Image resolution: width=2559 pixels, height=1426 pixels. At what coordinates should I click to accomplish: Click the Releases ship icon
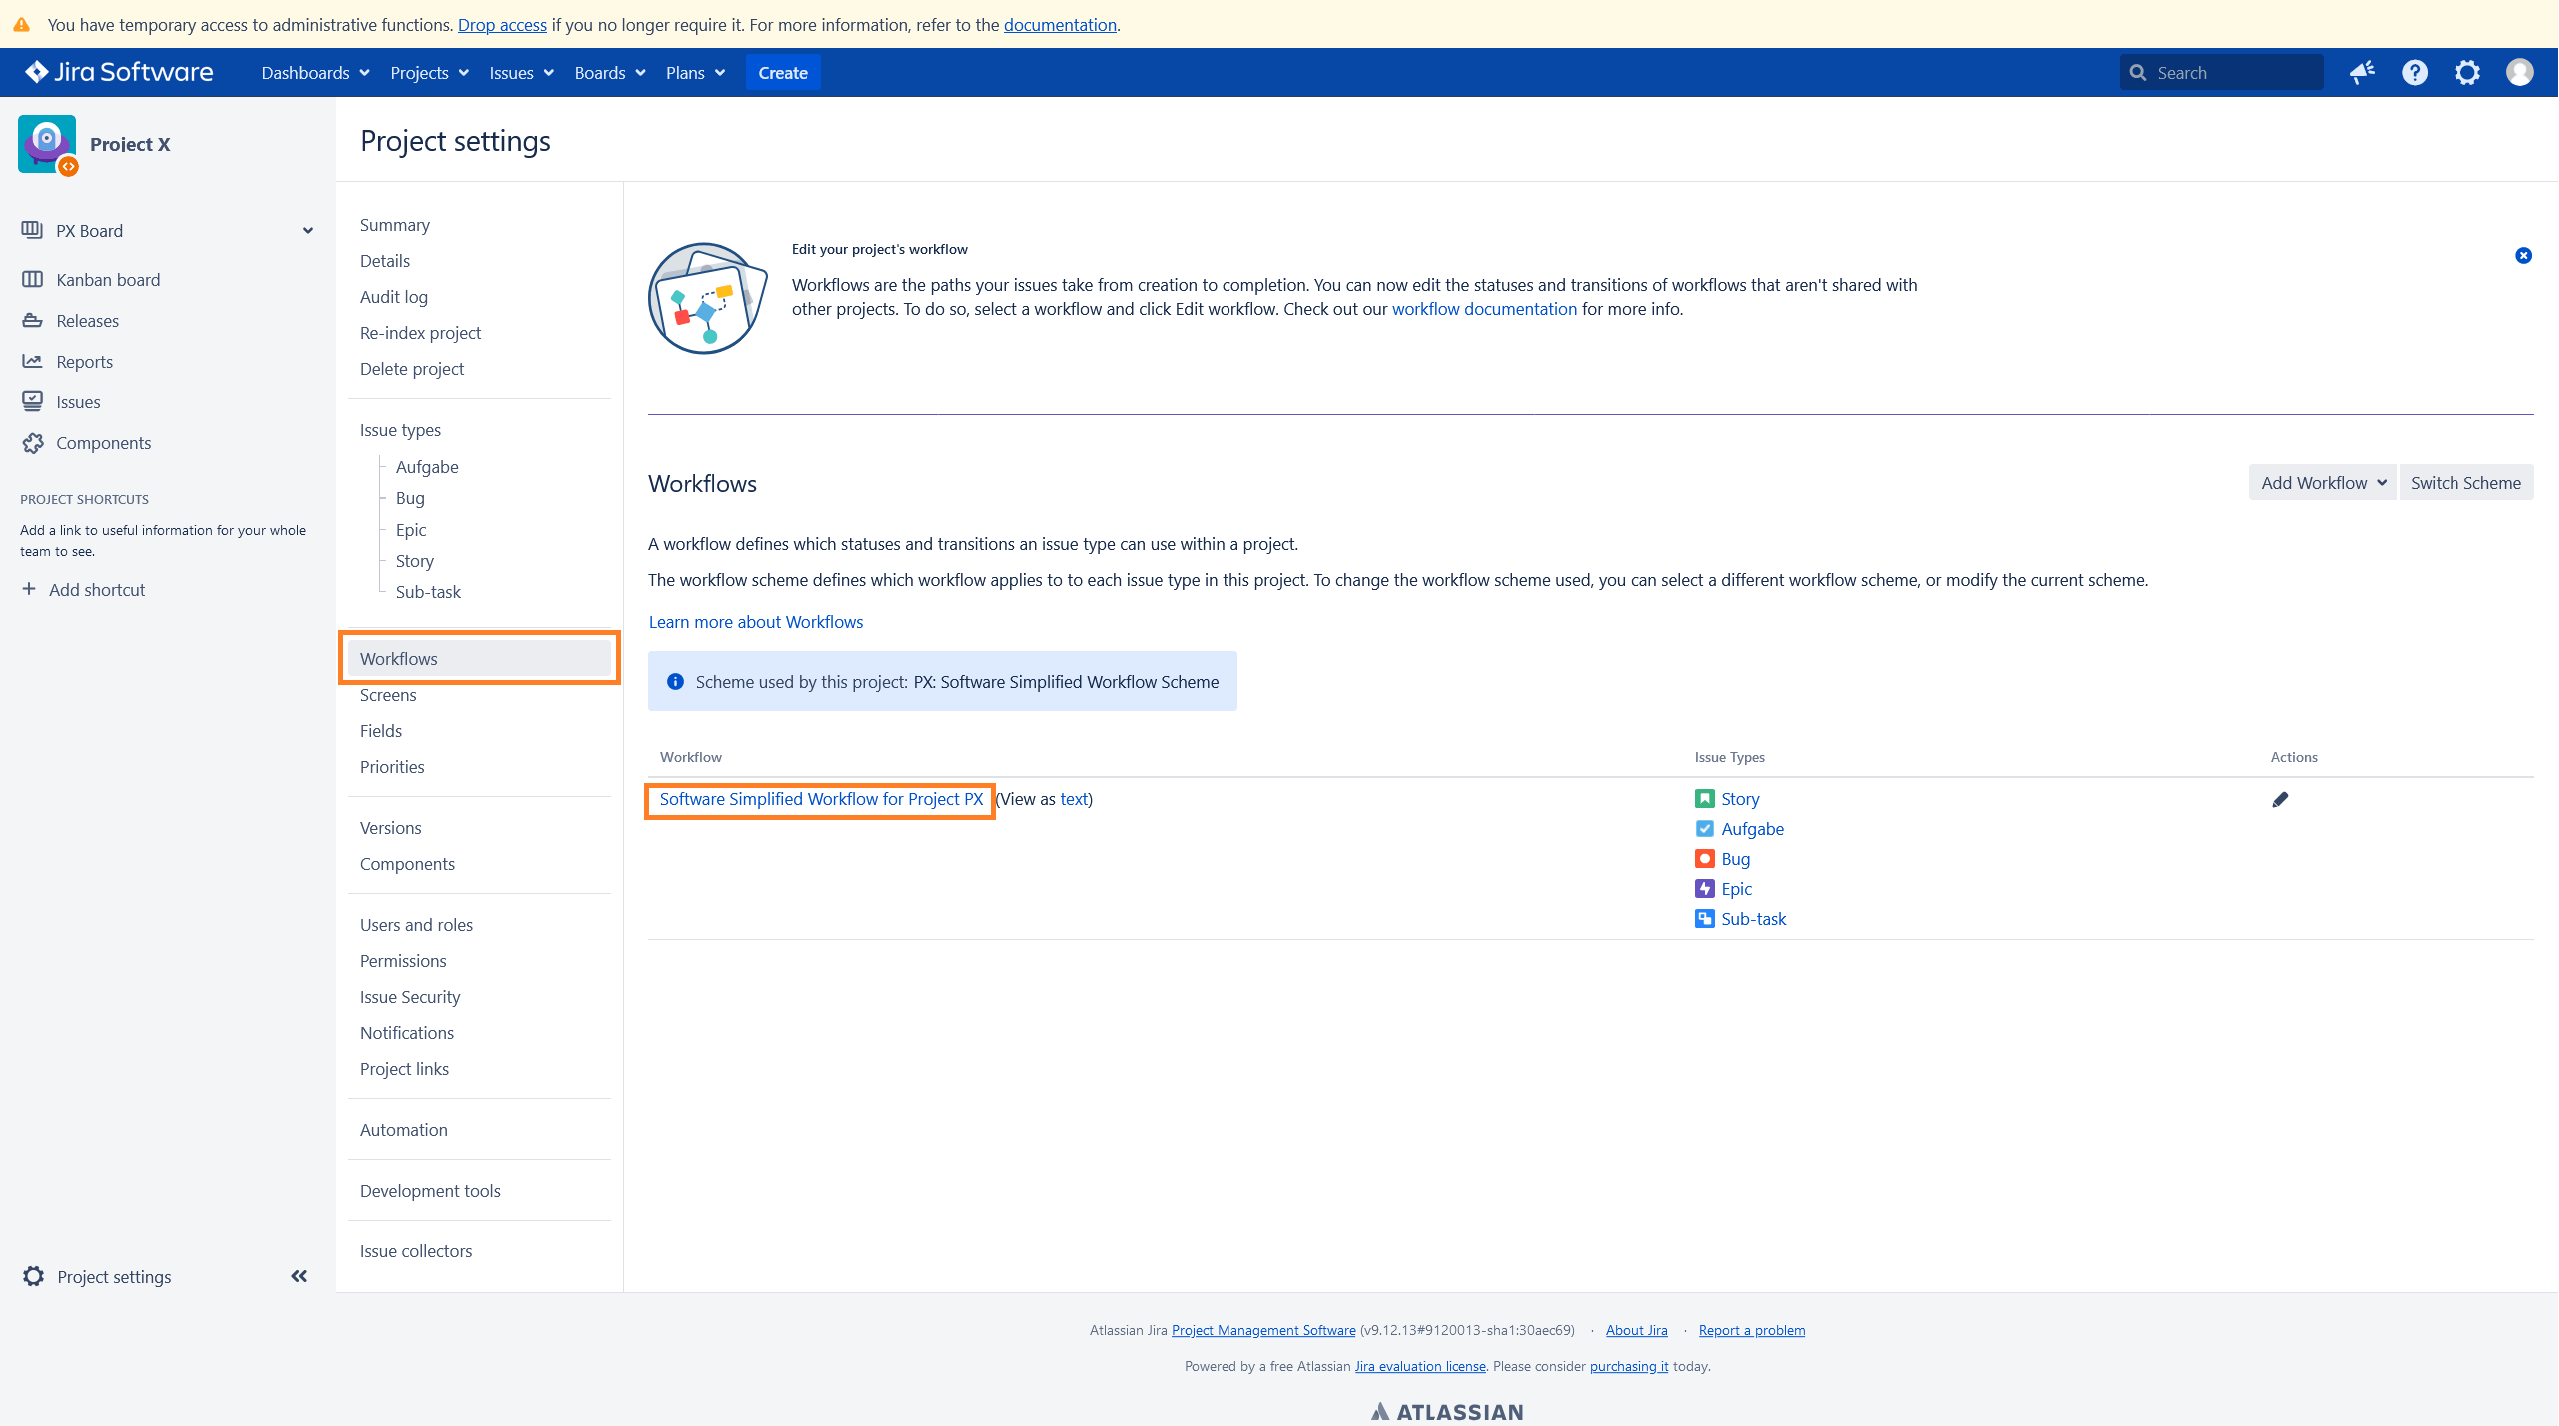(x=32, y=320)
